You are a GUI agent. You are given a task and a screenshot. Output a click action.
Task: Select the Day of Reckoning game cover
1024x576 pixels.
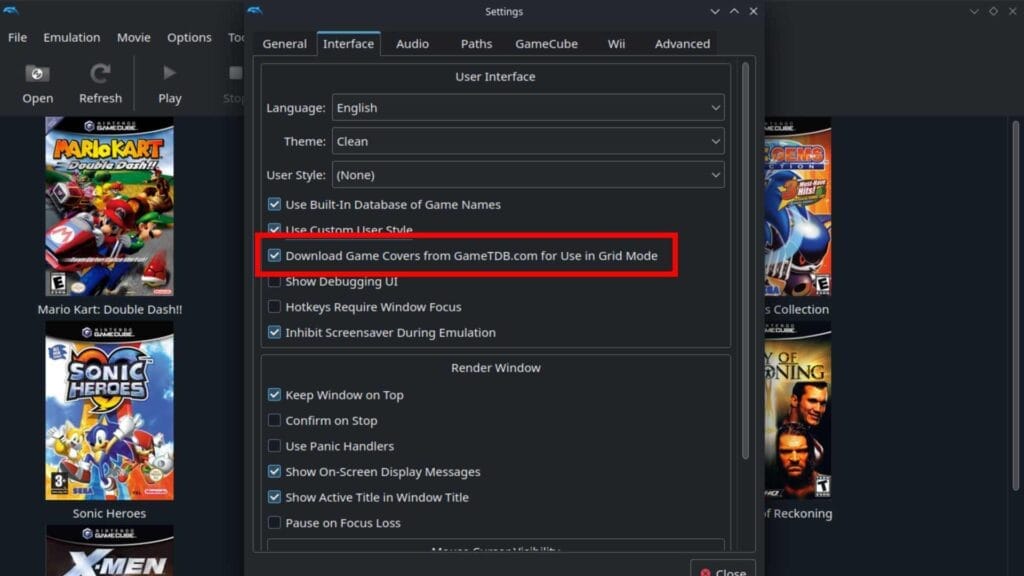tap(797, 411)
